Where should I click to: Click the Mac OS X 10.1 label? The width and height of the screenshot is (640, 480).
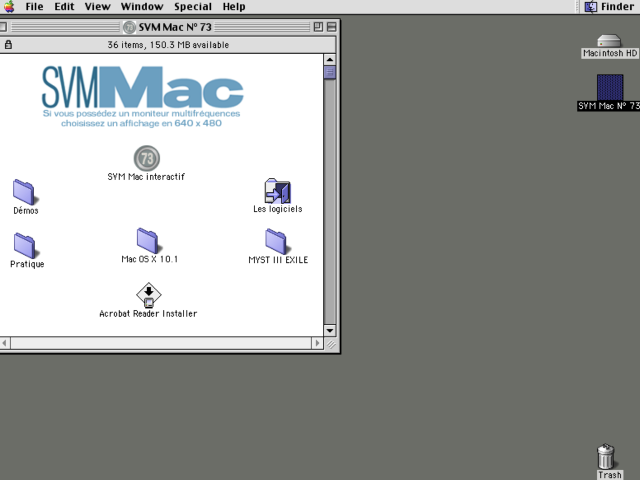[150, 259]
